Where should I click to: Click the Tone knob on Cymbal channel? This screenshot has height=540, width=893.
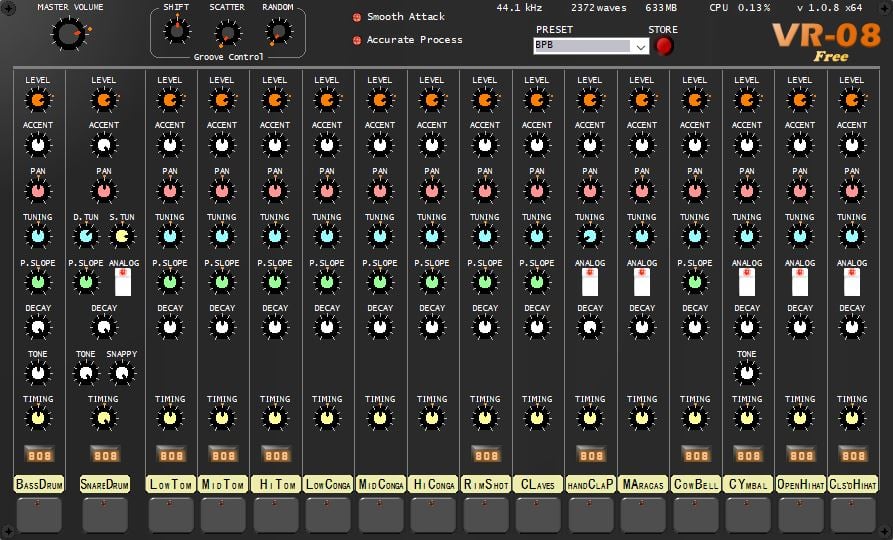747,374
